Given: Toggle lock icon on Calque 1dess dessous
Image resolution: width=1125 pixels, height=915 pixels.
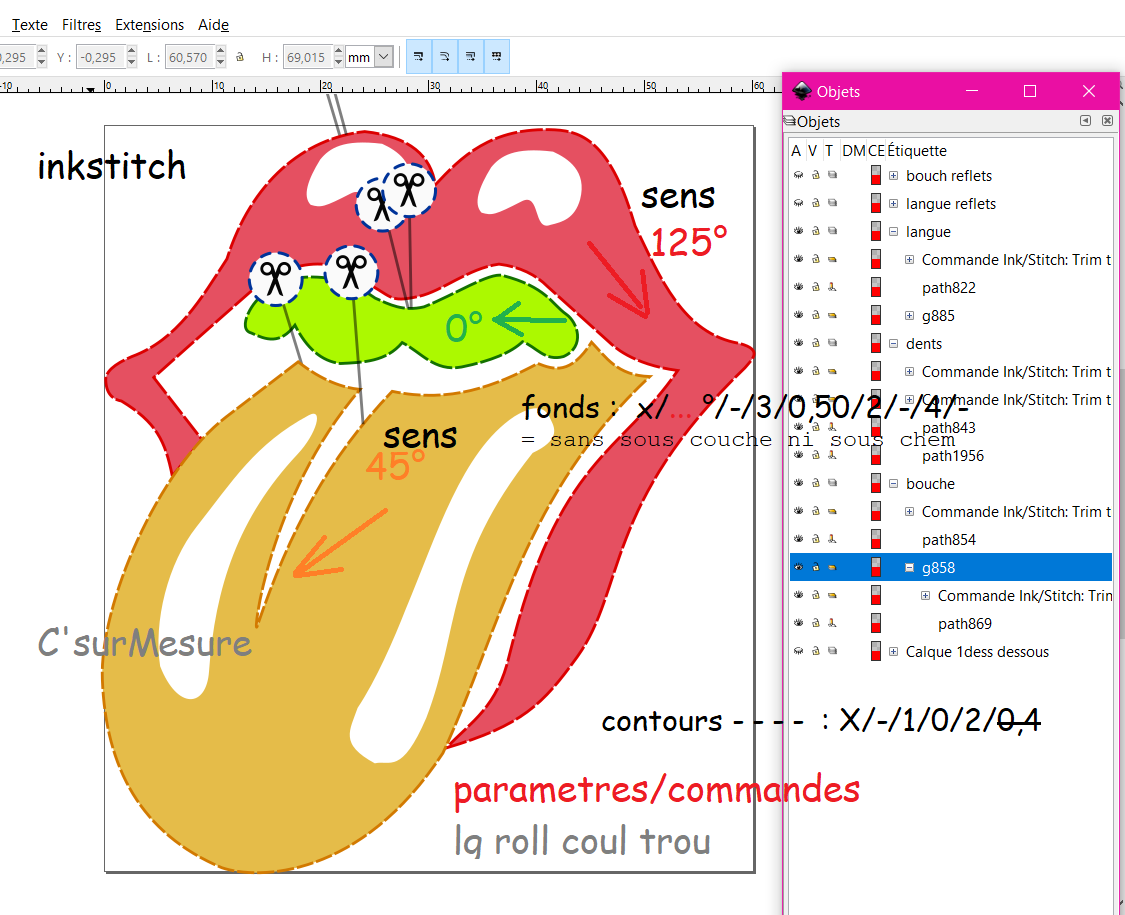Looking at the screenshot, I should [816, 651].
